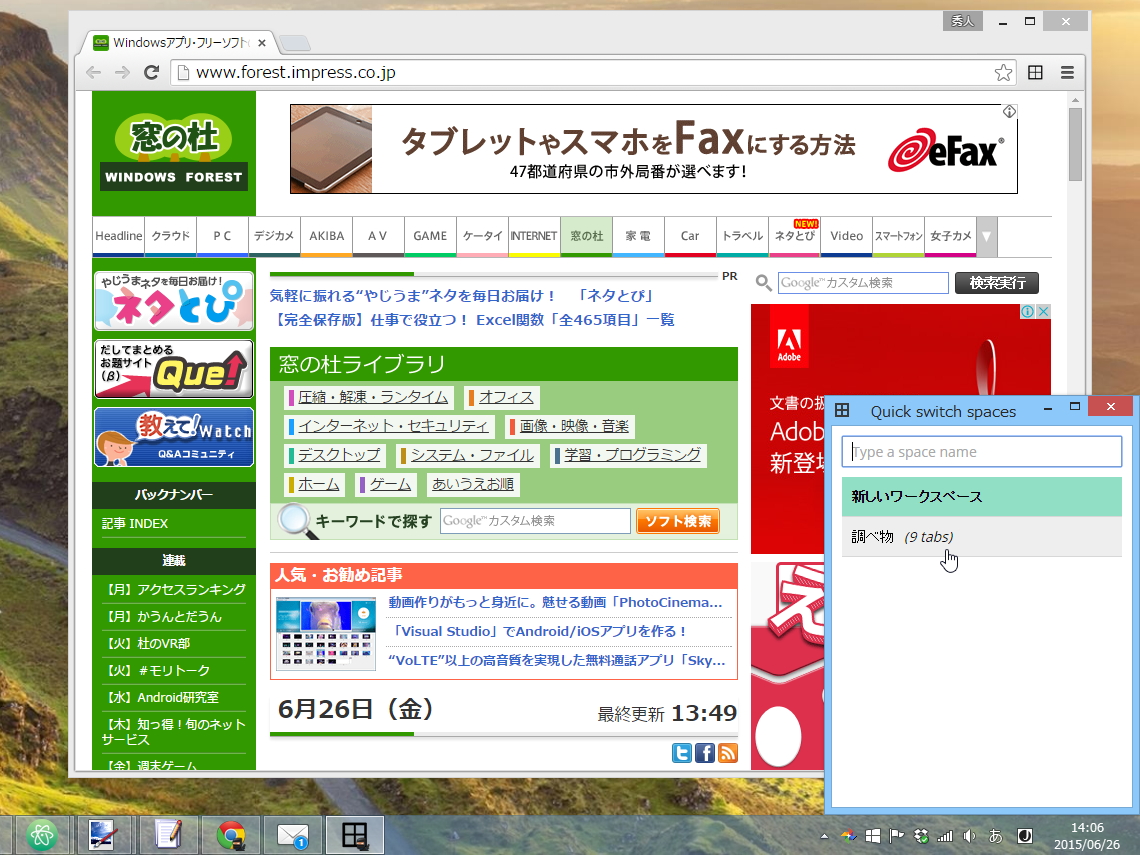The width and height of the screenshot is (1140, 855).
Task: Go forward with the browser forward arrow
Action: (122, 72)
